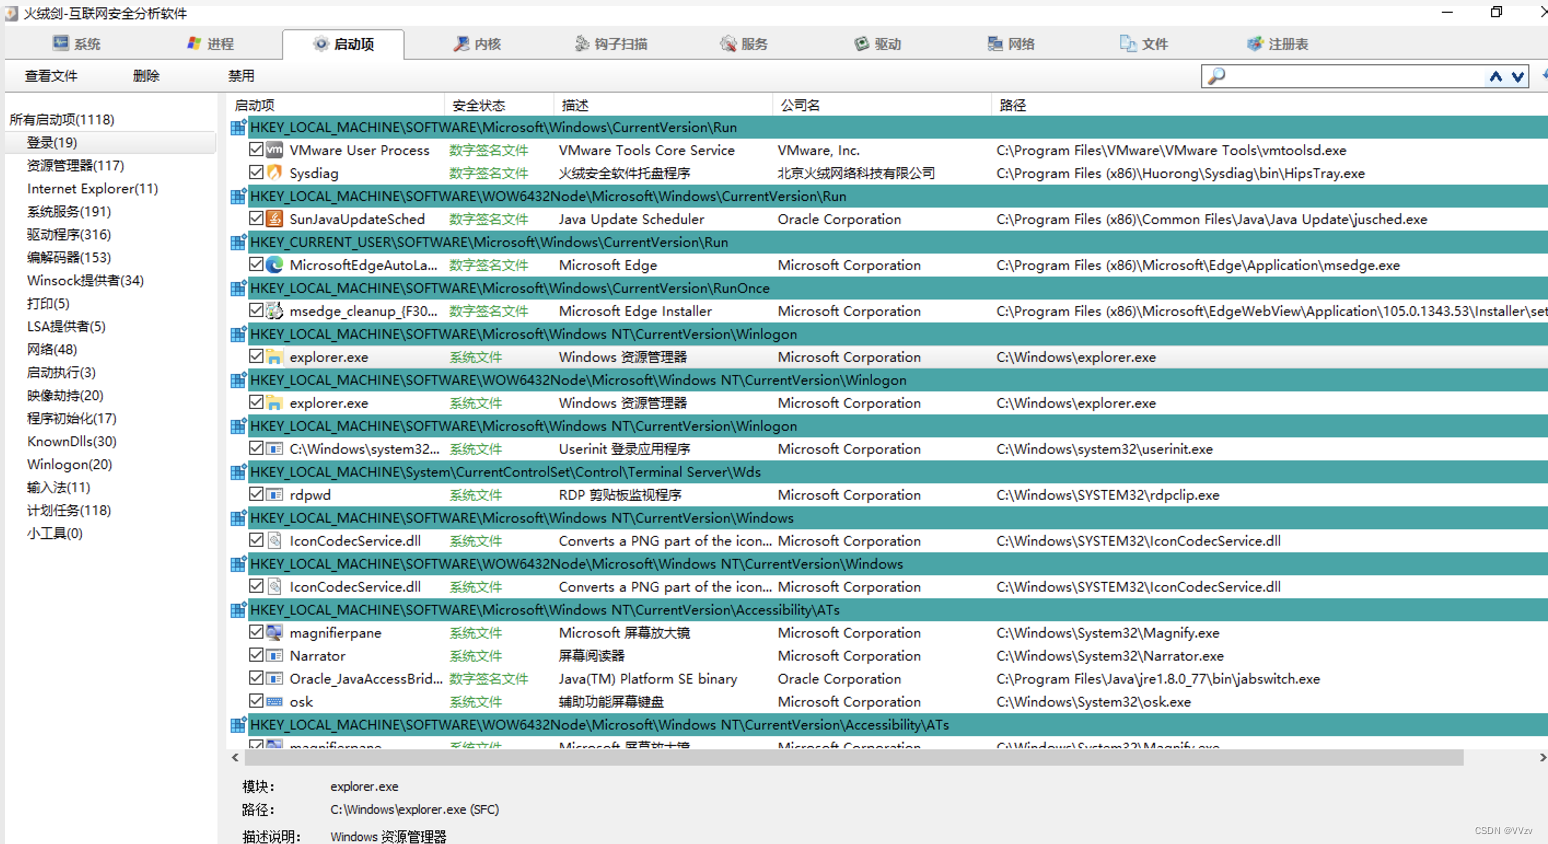Select 资源管理器(117) category
1548x844 pixels.
pyautogui.click(x=75, y=166)
